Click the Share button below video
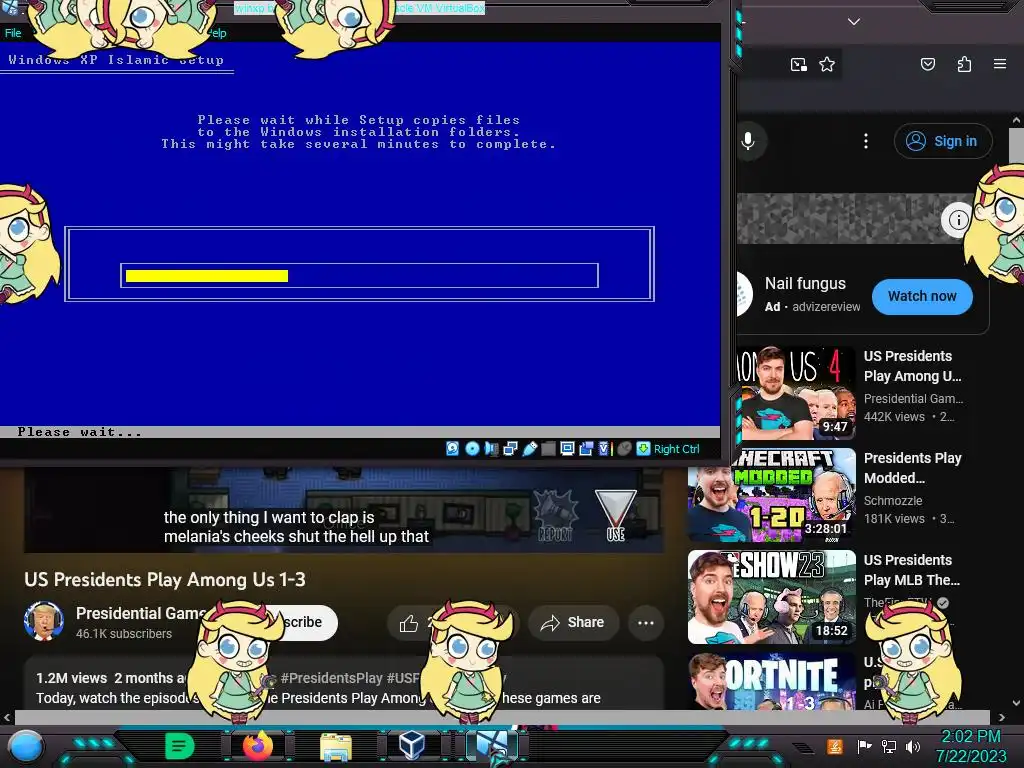 pyautogui.click(x=571, y=622)
